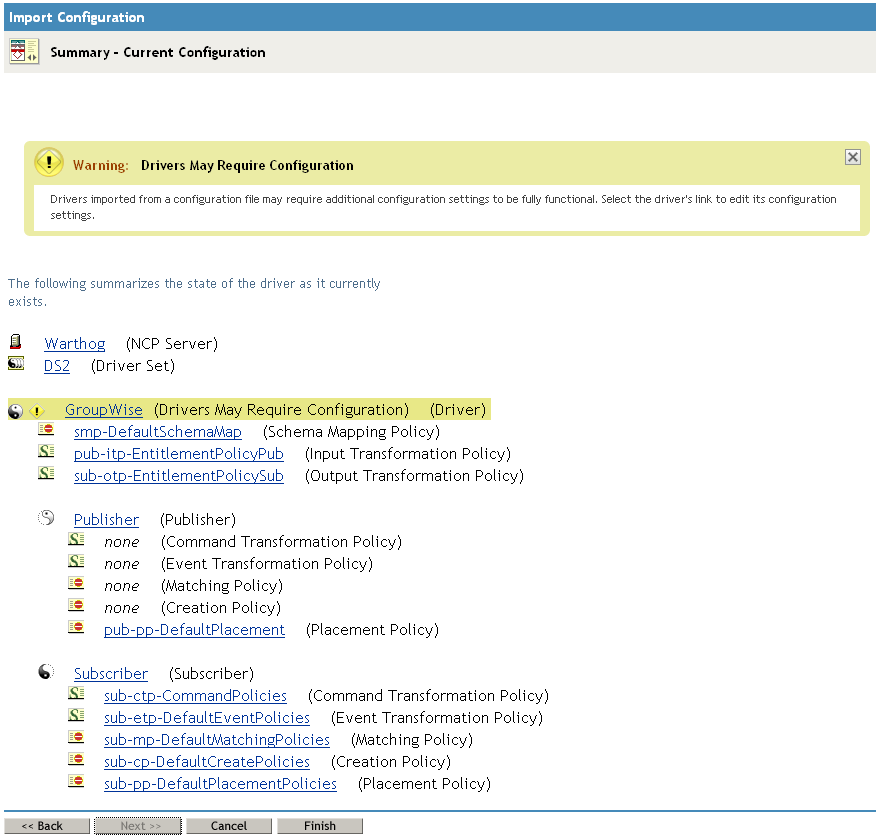Click "none" beside Publisher Creation Policy
The width and height of the screenshot is (876, 840).
click(122, 608)
